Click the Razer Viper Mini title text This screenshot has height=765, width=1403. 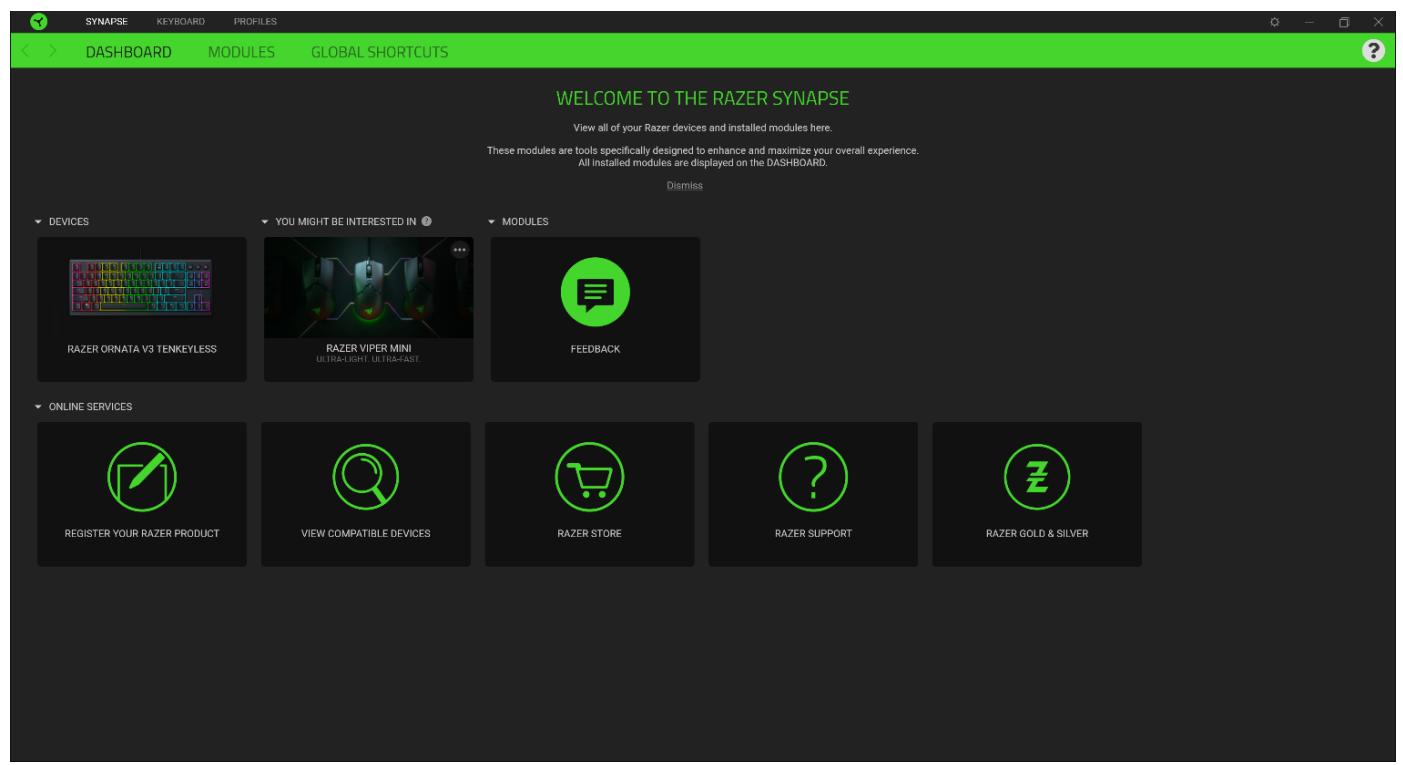(x=369, y=348)
